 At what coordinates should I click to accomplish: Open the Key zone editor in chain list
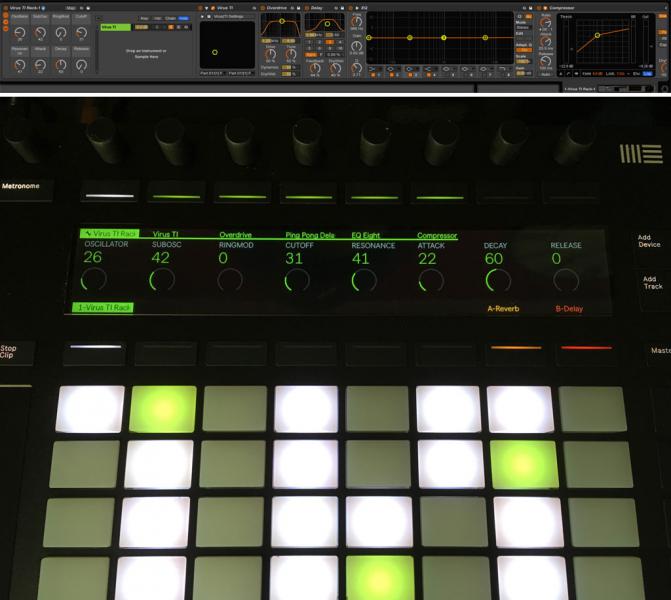(145, 18)
